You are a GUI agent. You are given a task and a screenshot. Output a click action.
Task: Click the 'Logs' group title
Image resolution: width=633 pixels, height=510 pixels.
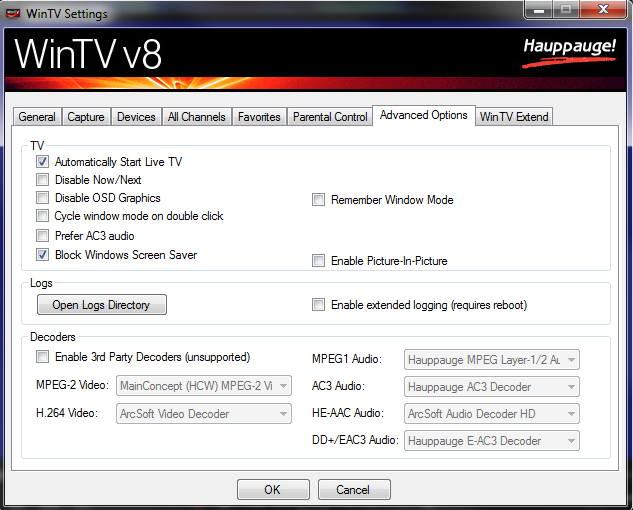(x=41, y=283)
